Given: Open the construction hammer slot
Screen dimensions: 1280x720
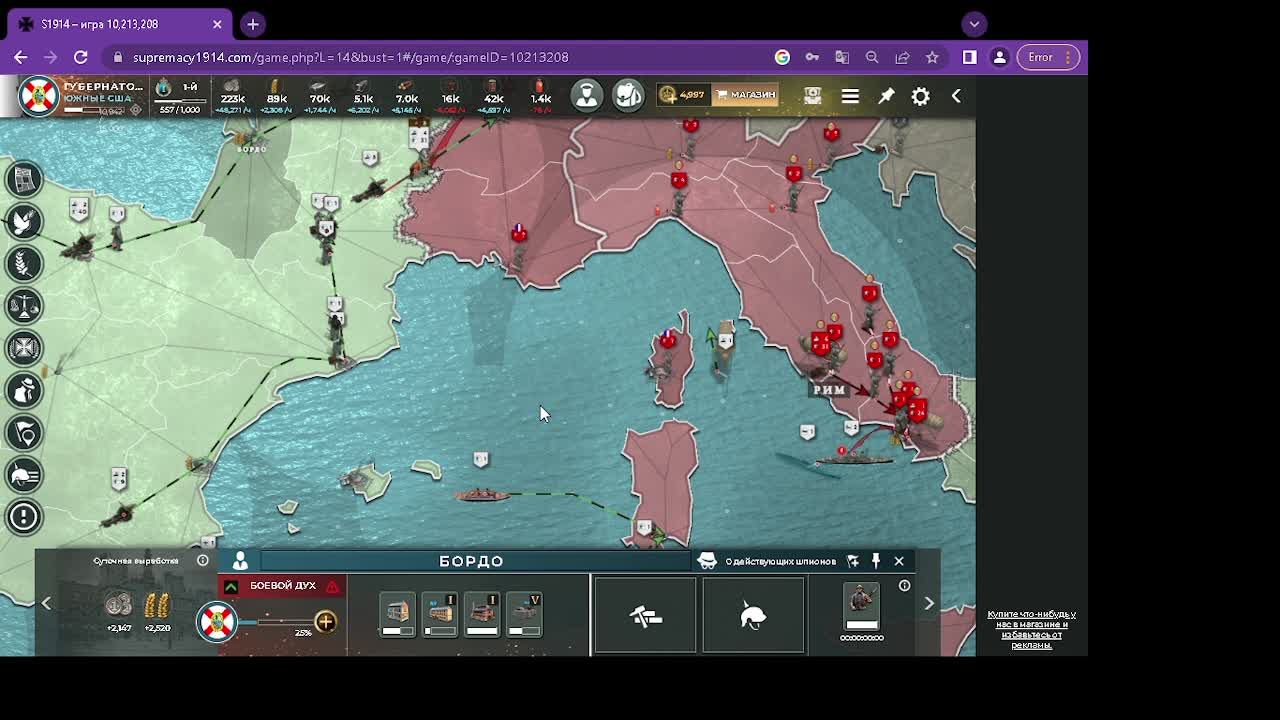Looking at the screenshot, I should [645, 616].
